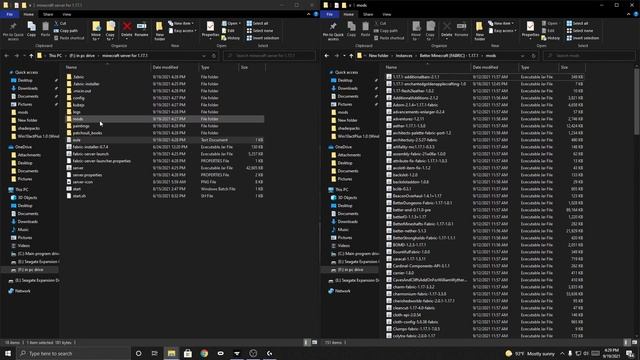Click Copy path in left window ribbon

[x=66, y=31]
